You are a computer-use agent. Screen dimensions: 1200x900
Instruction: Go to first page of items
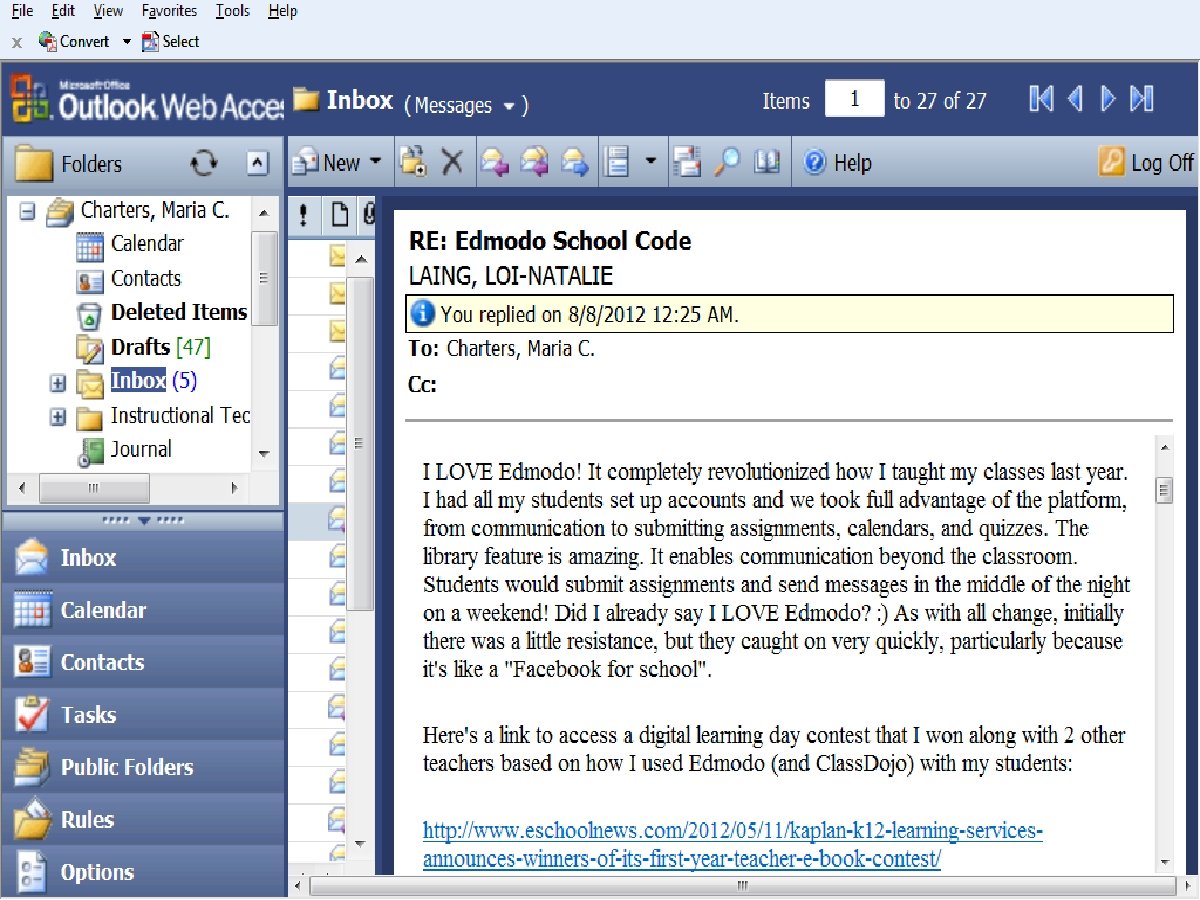point(1041,99)
